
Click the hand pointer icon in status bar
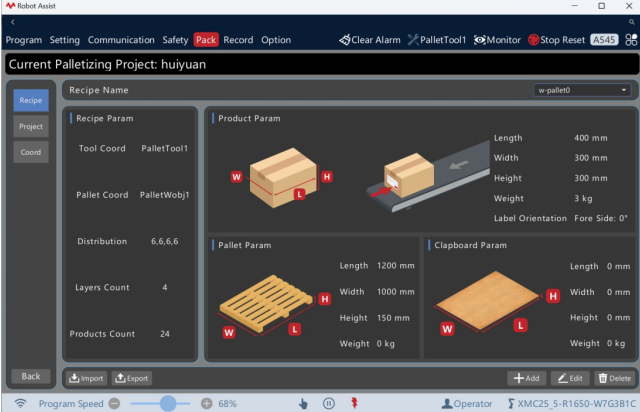click(x=303, y=404)
